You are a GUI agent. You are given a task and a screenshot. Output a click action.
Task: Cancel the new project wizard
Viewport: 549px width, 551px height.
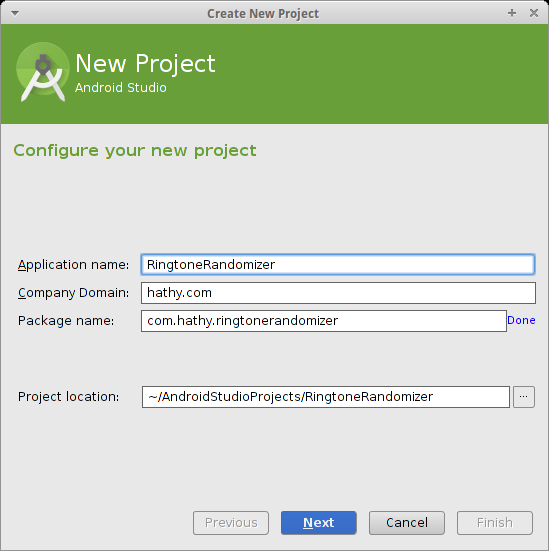click(407, 523)
